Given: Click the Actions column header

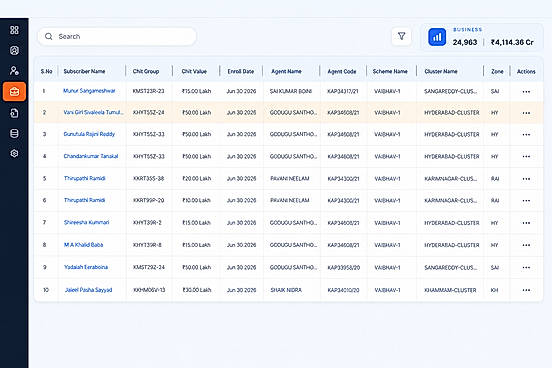Looking at the screenshot, I should [526, 71].
